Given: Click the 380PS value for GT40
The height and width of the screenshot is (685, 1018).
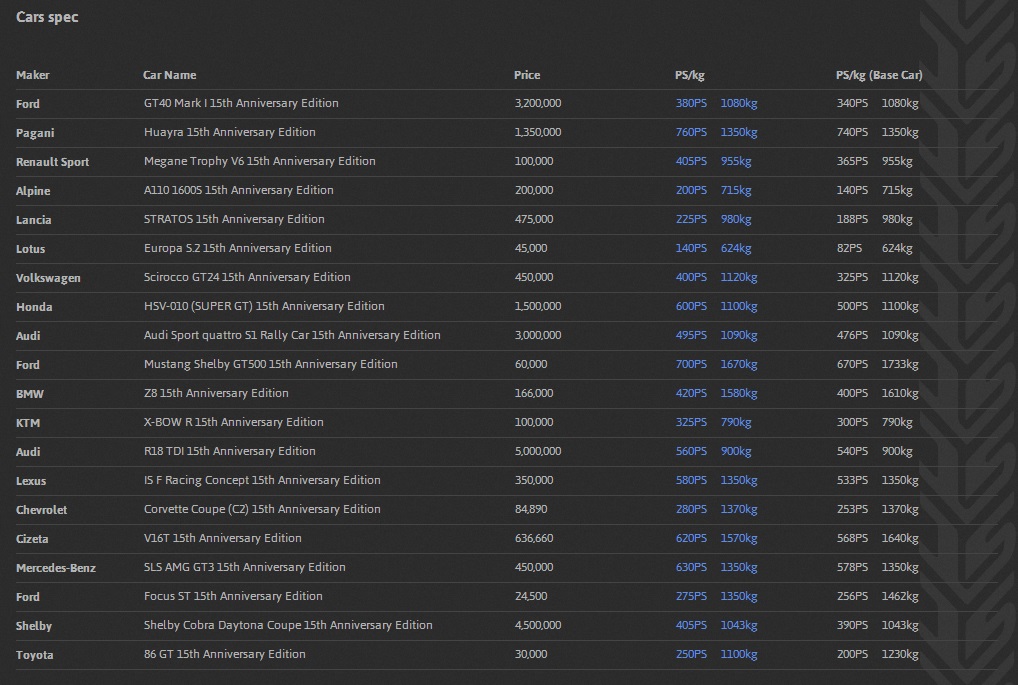Looking at the screenshot, I should pyautogui.click(x=691, y=103).
